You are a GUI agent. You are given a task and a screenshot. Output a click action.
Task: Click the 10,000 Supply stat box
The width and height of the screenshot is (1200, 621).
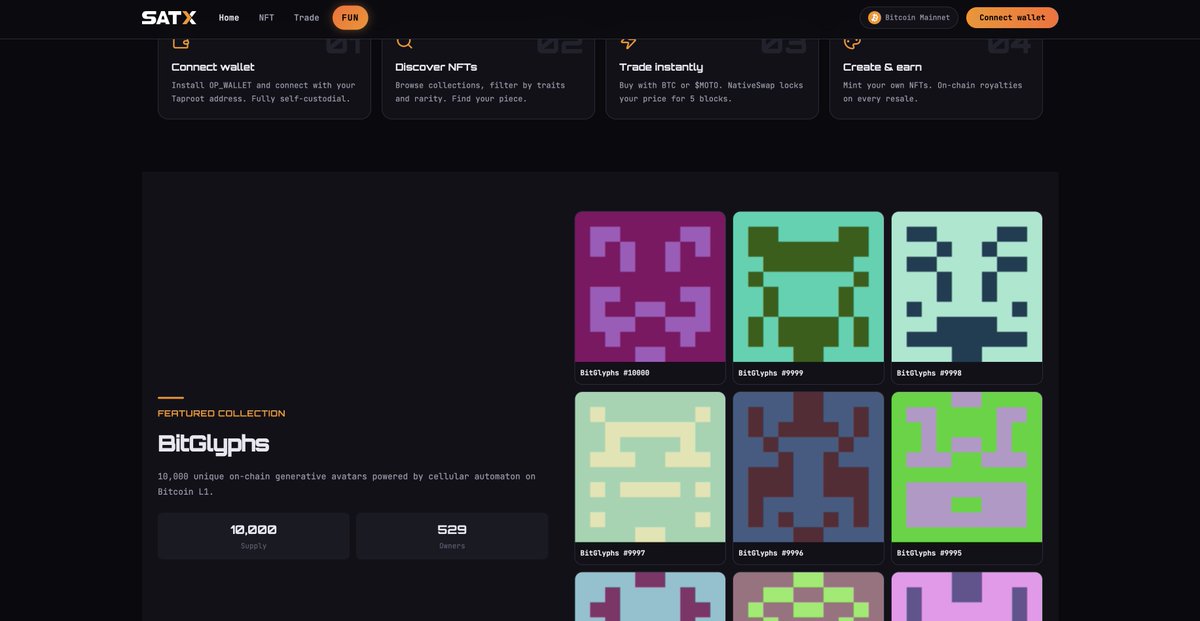click(254, 536)
